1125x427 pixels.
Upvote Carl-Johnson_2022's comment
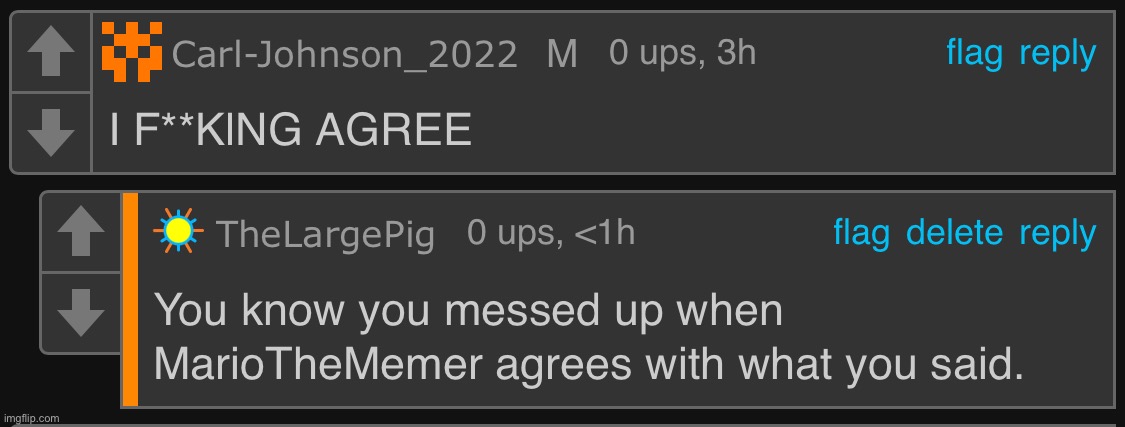click(50, 52)
